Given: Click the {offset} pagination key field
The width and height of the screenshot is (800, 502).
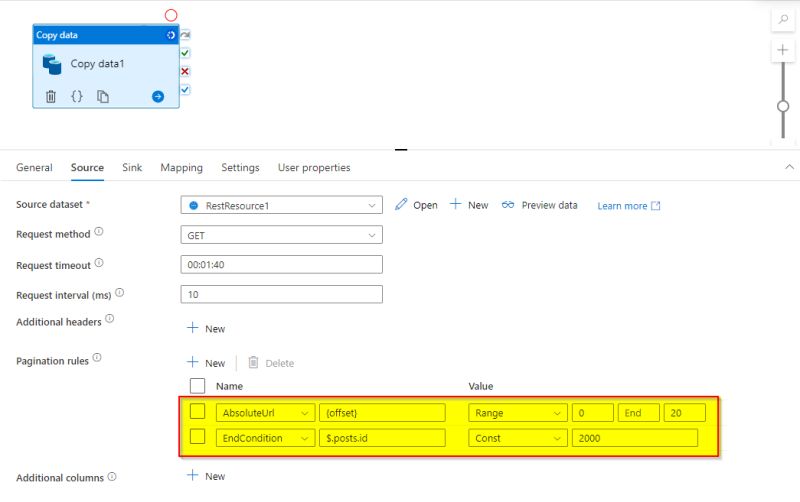Looking at the screenshot, I should click(382, 413).
